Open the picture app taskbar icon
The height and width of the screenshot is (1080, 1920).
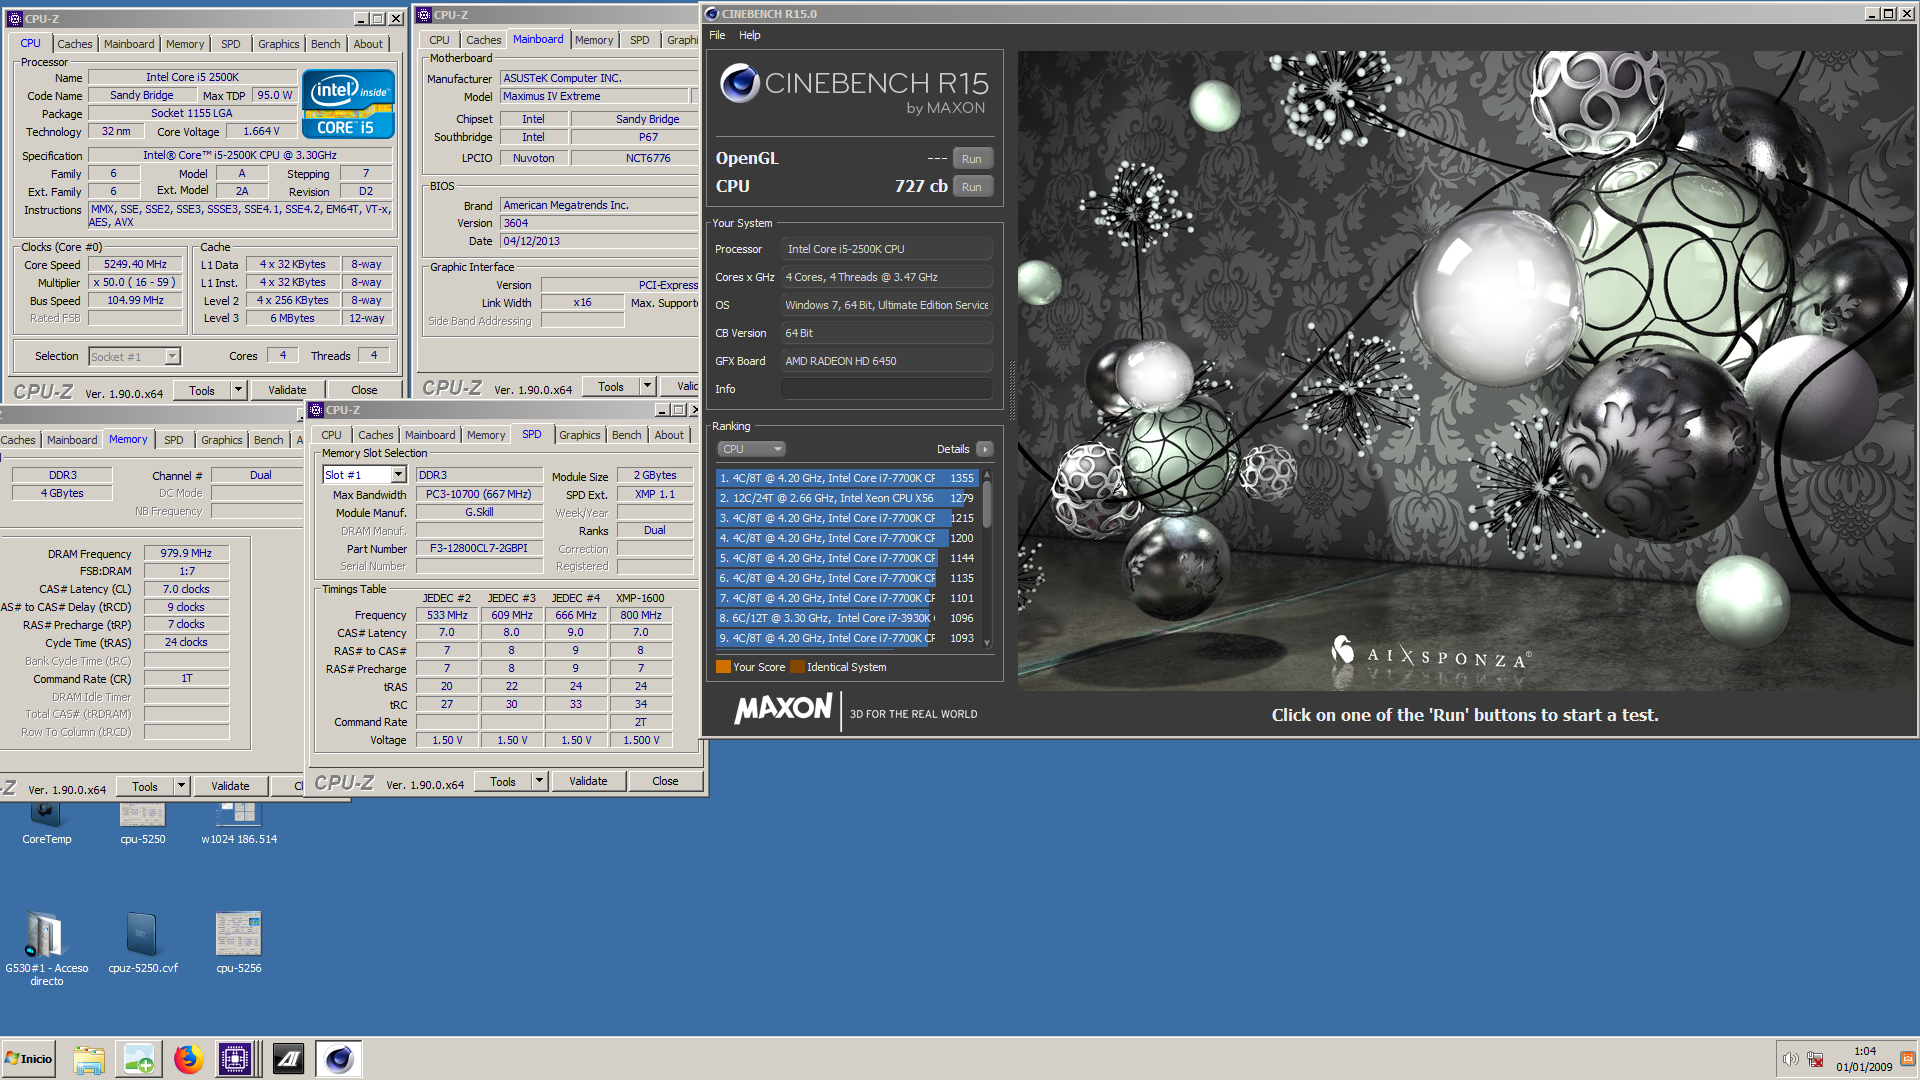click(x=138, y=1059)
